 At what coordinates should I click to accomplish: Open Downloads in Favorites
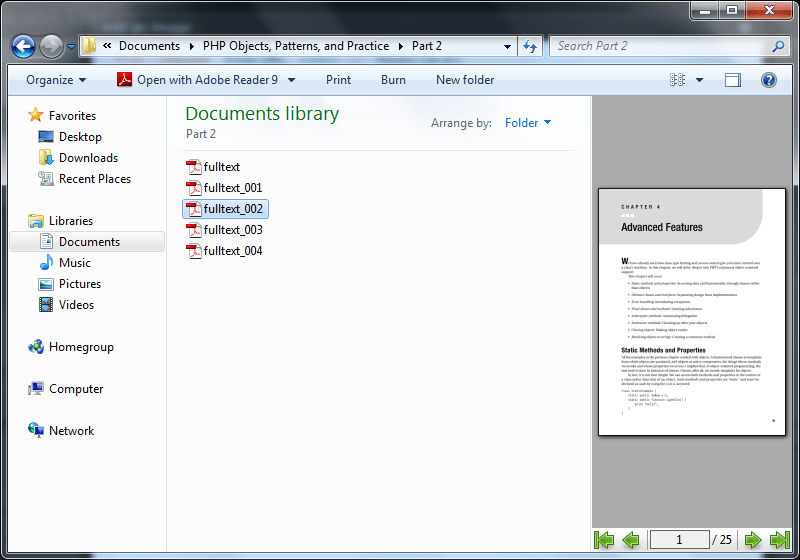coord(88,158)
